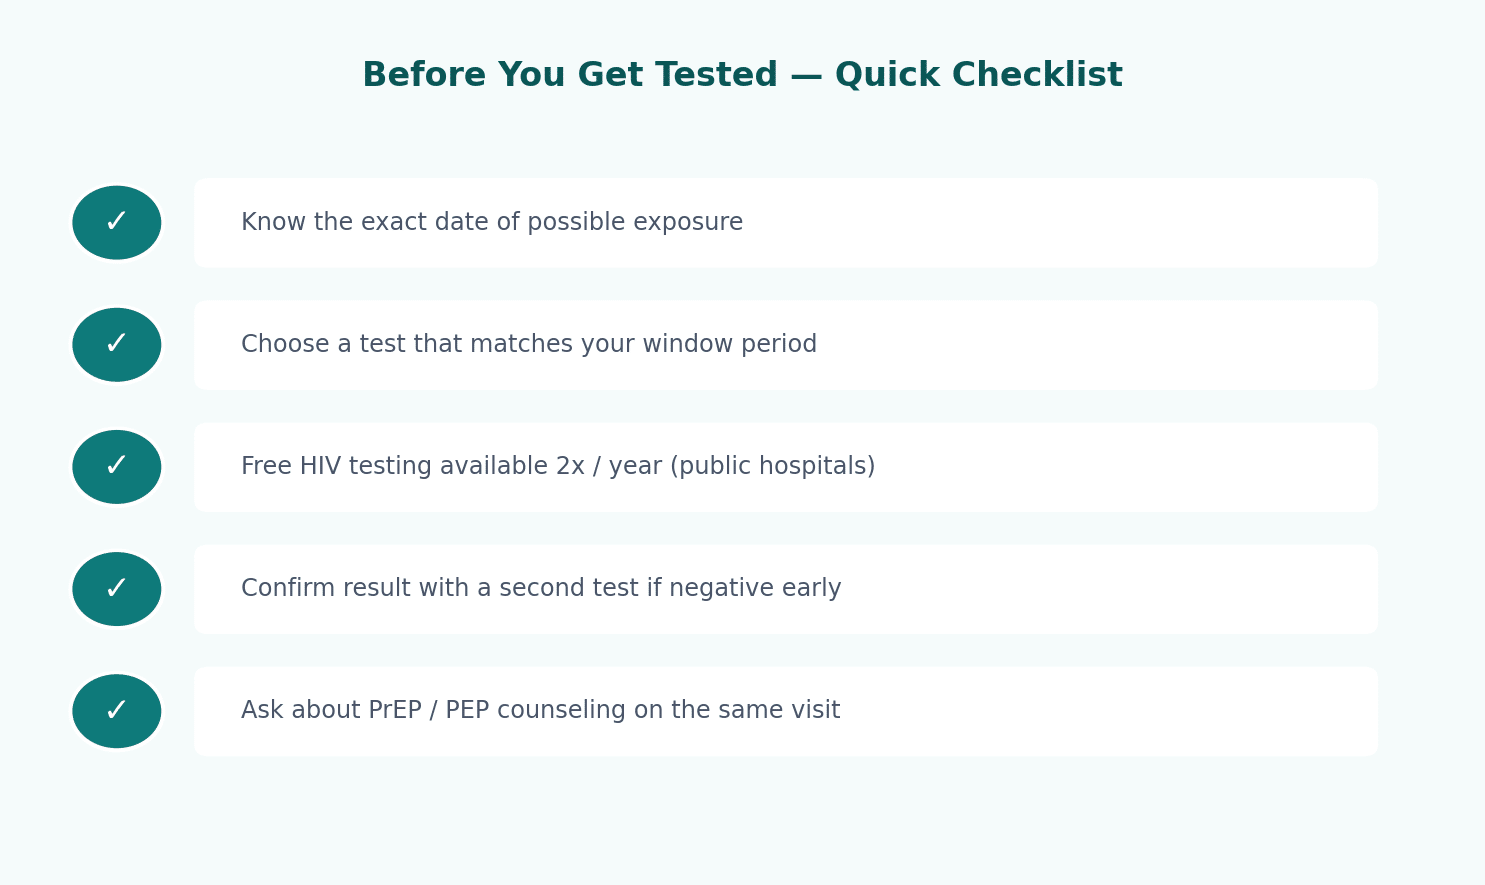The width and height of the screenshot is (1485, 885).
Task: Click the 'PrEP / PEP' text
Action: point(426,711)
